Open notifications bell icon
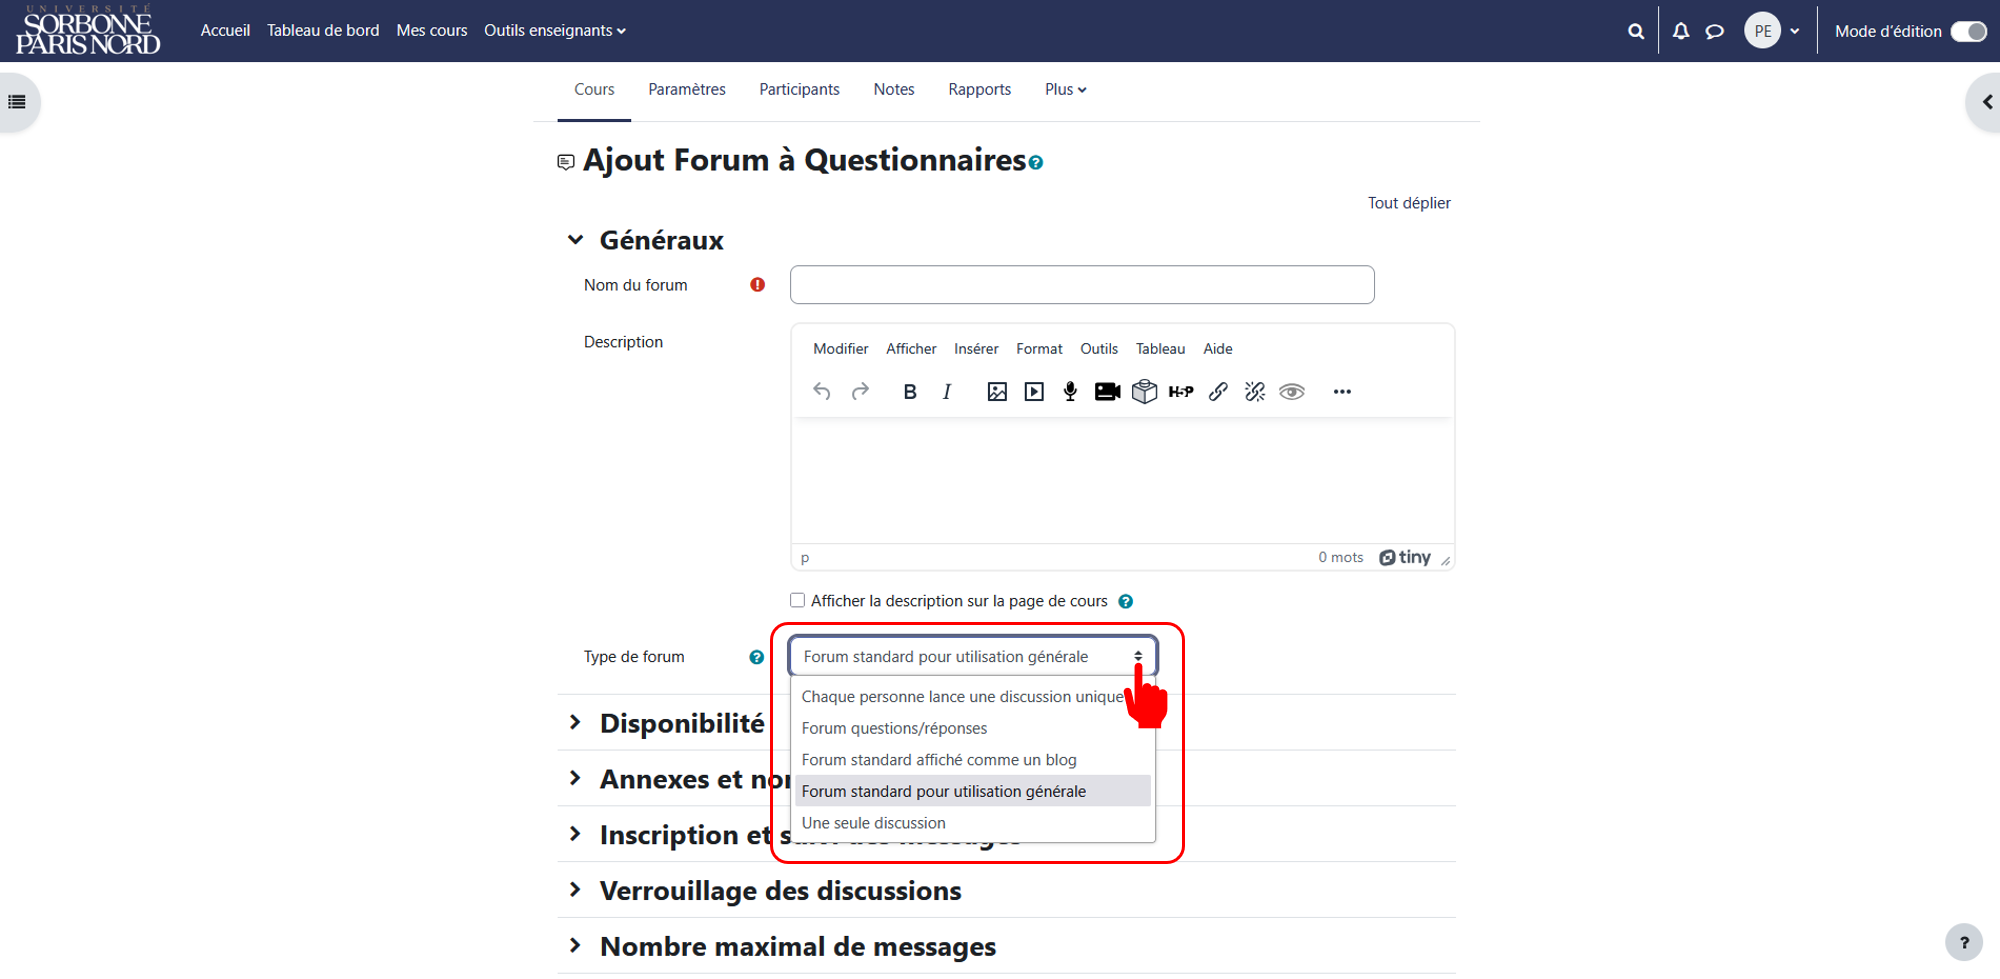Image resolution: width=2000 pixels, height=979 pixels. (x=1681, y=31)
